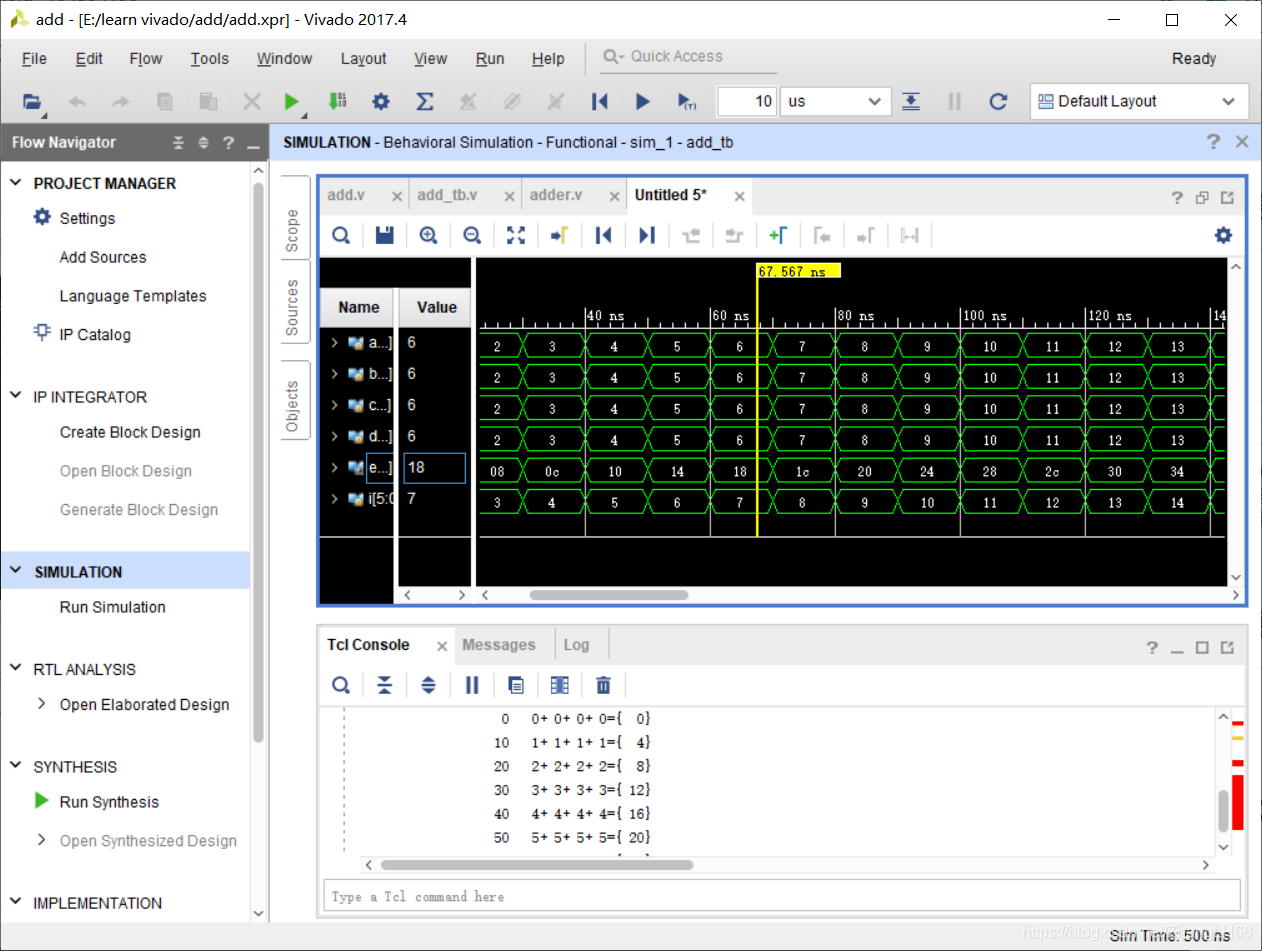Open the Default Layout dropdown

[x=1139, y=101]
